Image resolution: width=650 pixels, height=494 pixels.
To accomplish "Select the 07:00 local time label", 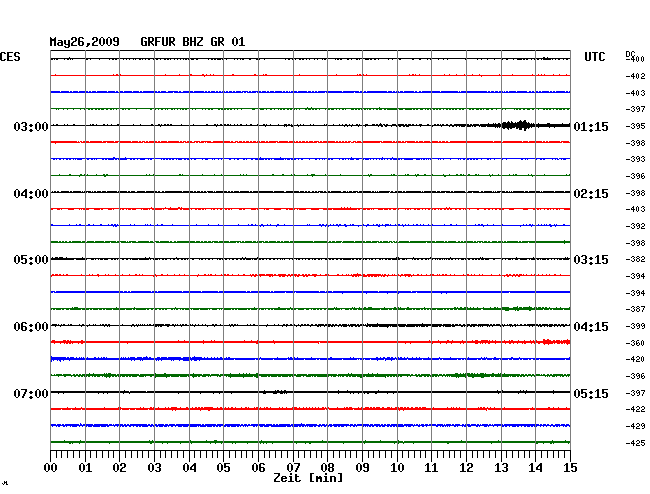I will point(31,393).
